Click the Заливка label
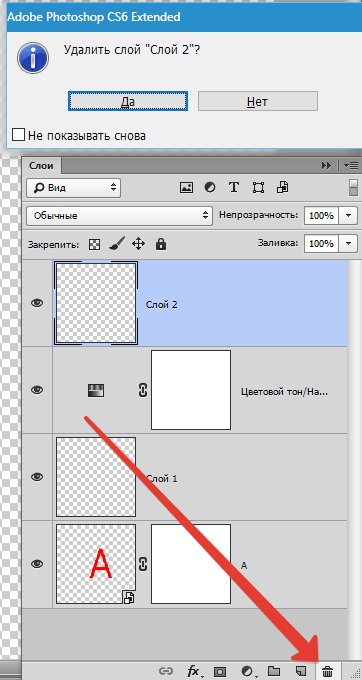The image size is (362, 680). (278, 243)
